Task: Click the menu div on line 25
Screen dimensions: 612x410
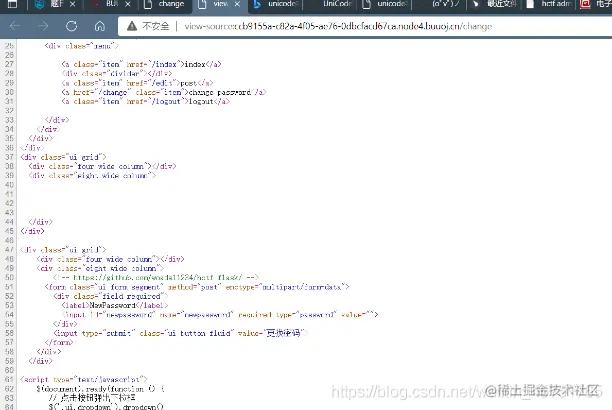Action: pyautogui.click(x=82, y=46)
